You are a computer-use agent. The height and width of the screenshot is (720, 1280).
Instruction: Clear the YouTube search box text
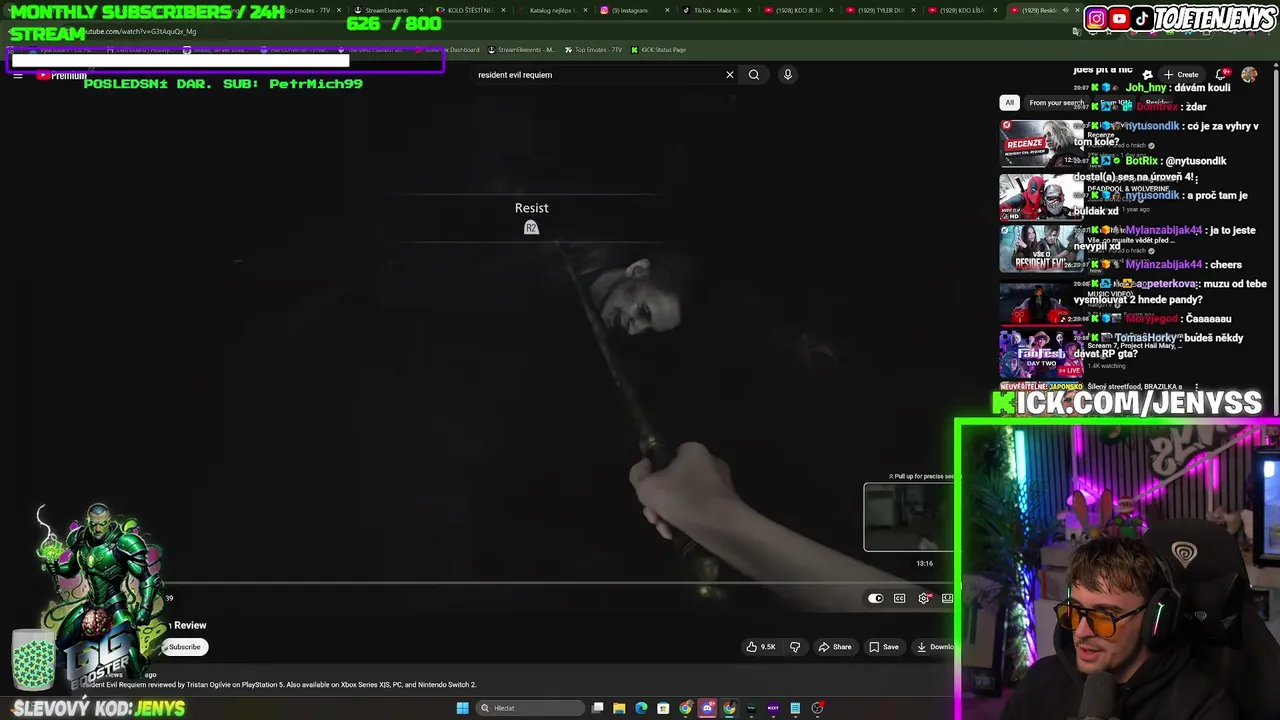pos(730,75)
